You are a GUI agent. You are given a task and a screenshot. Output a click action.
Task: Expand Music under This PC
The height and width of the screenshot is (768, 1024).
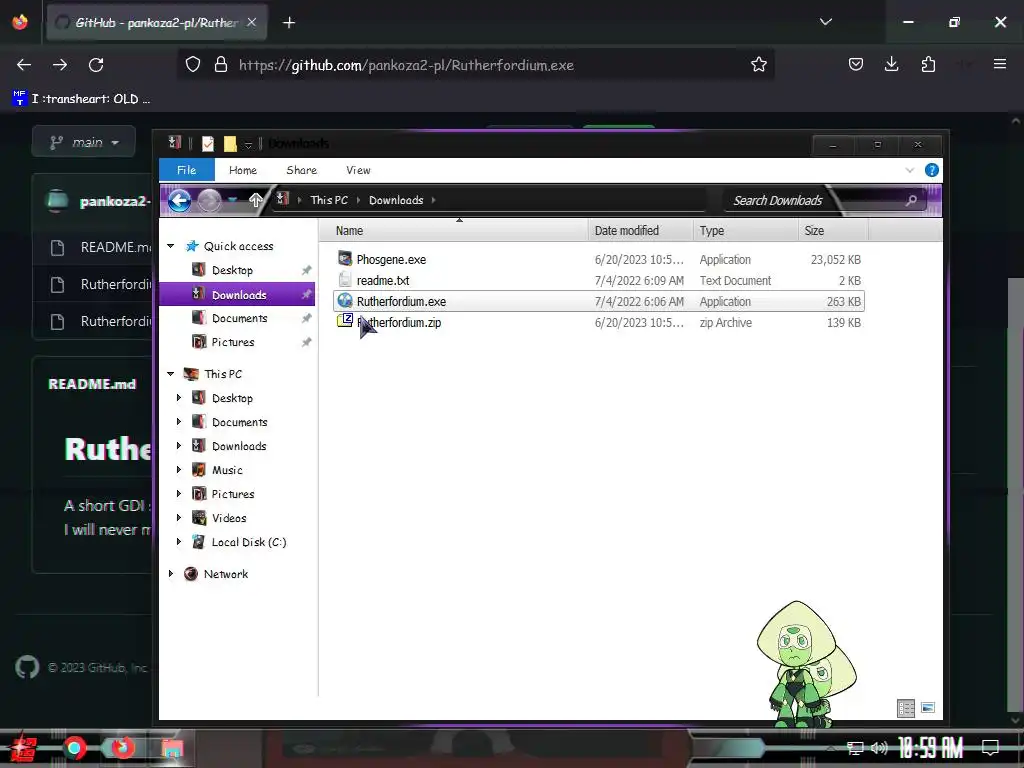179,470
